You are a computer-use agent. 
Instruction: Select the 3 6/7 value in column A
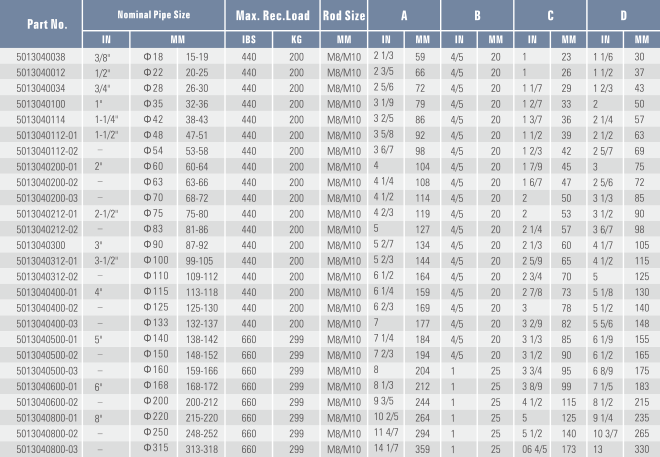(x=383, y=149)
